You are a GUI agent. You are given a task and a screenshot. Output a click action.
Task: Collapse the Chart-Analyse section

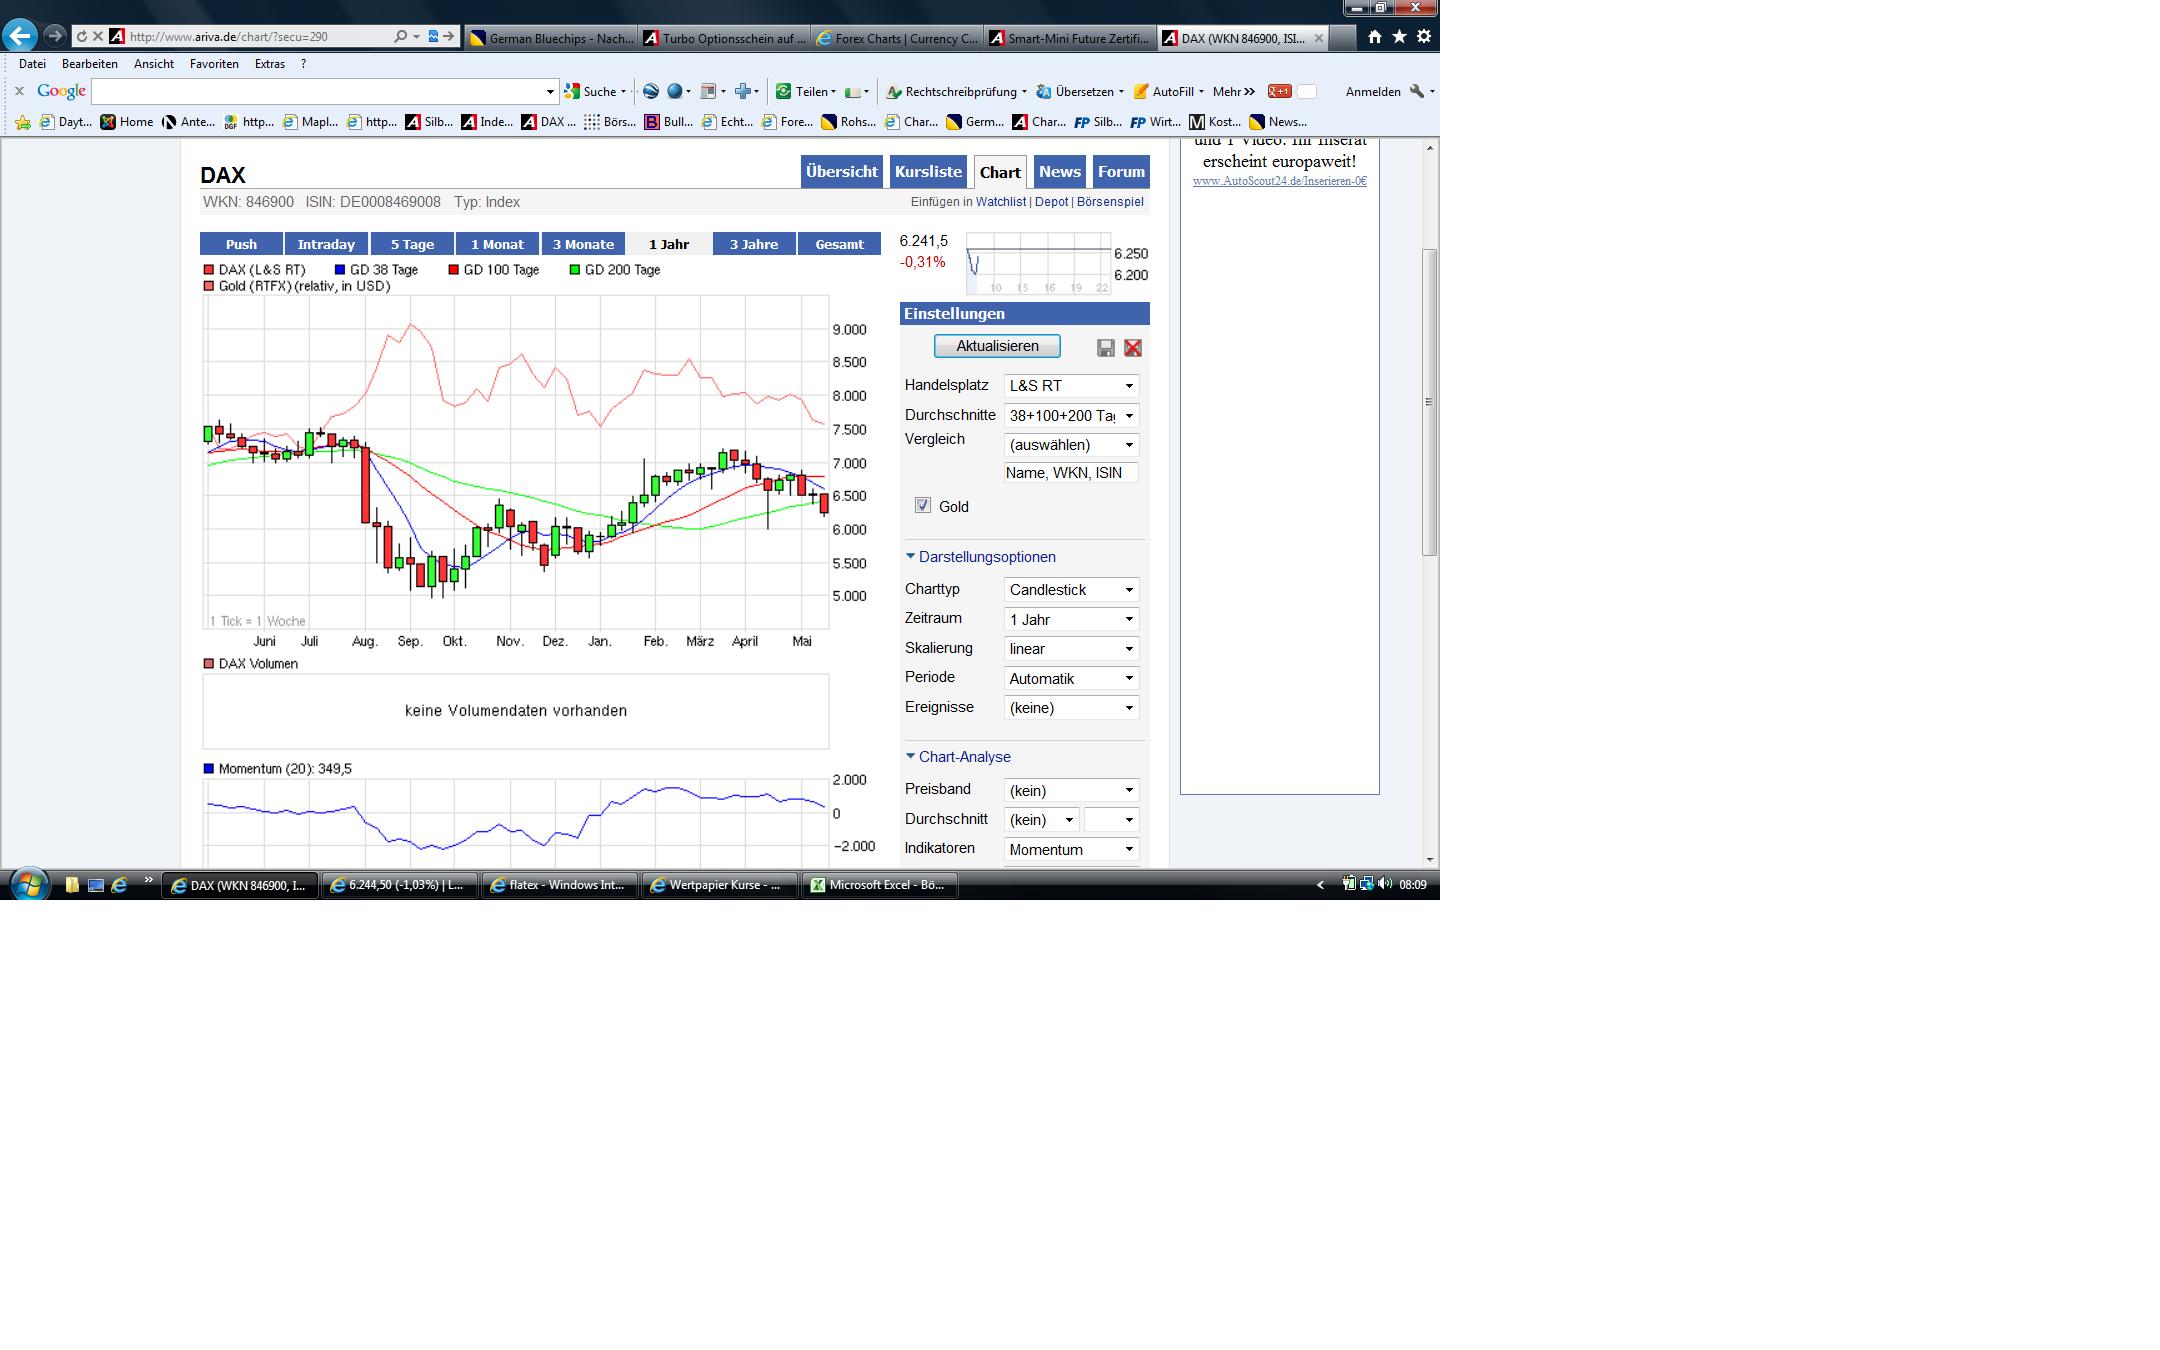pos(958,757)
